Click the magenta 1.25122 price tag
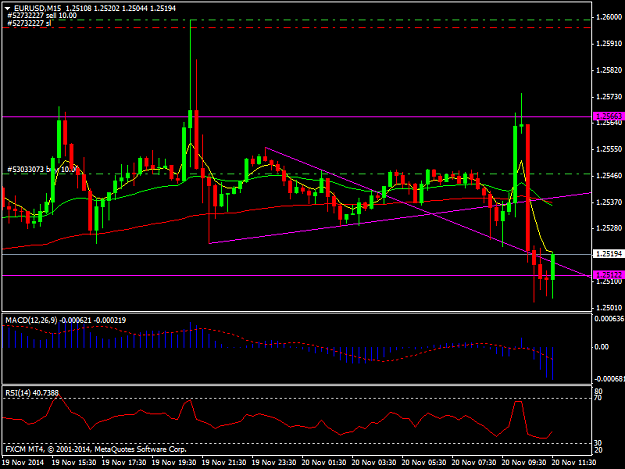Viewport: 625px width, 469px height. coord(608,275)
